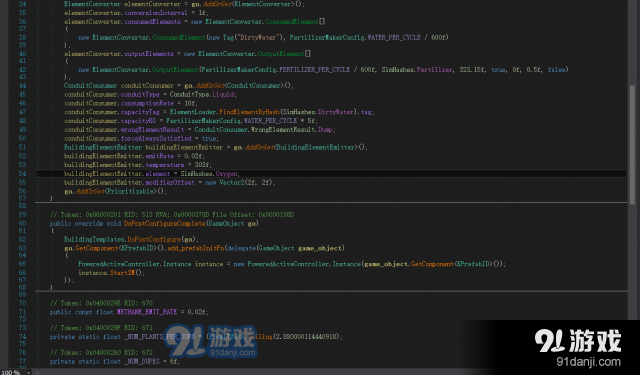Screen dimensions: 640x375
Task: Click 'emitRate' field on line 52
Action: tap(160, 156)
